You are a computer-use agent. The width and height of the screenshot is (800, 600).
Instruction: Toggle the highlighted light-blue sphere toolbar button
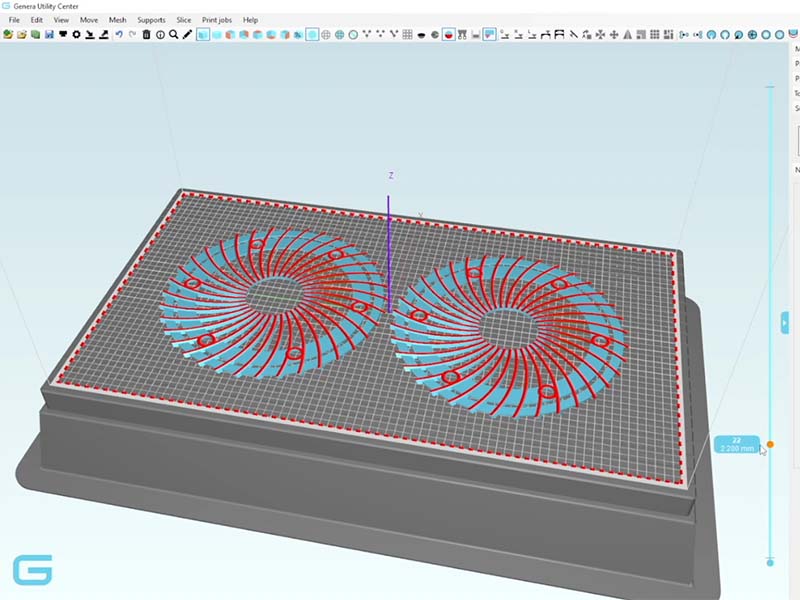pyautogui.click(x=312, y=34)
